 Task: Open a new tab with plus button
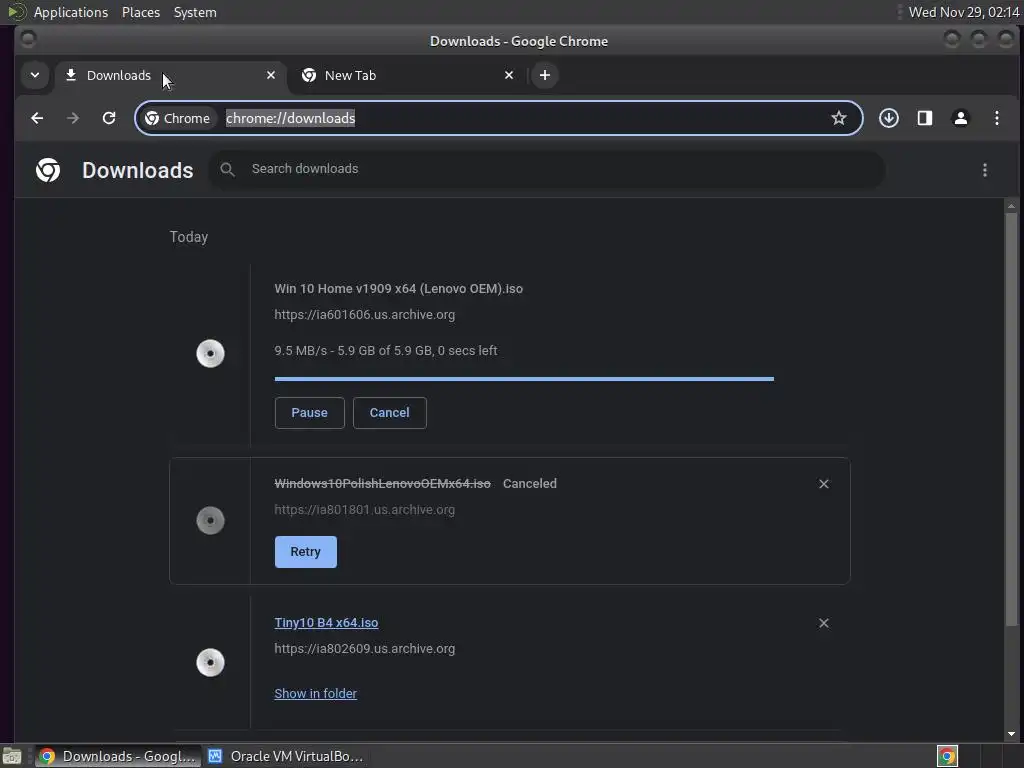click(545, 75)
